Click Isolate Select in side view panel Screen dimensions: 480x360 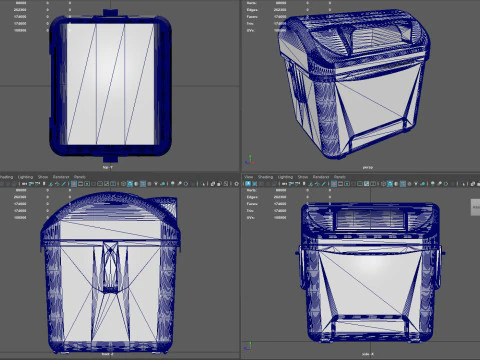(463, 184)
